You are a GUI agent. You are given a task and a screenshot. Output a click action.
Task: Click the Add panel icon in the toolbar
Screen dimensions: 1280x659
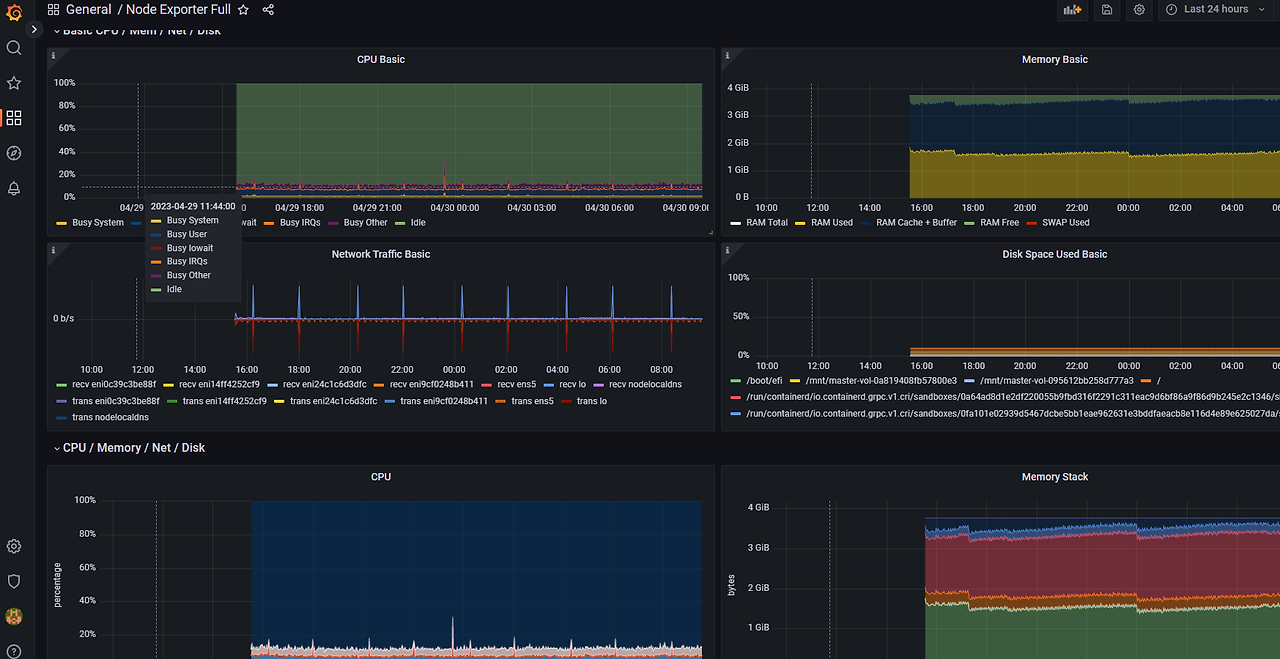pos(1072,10)
